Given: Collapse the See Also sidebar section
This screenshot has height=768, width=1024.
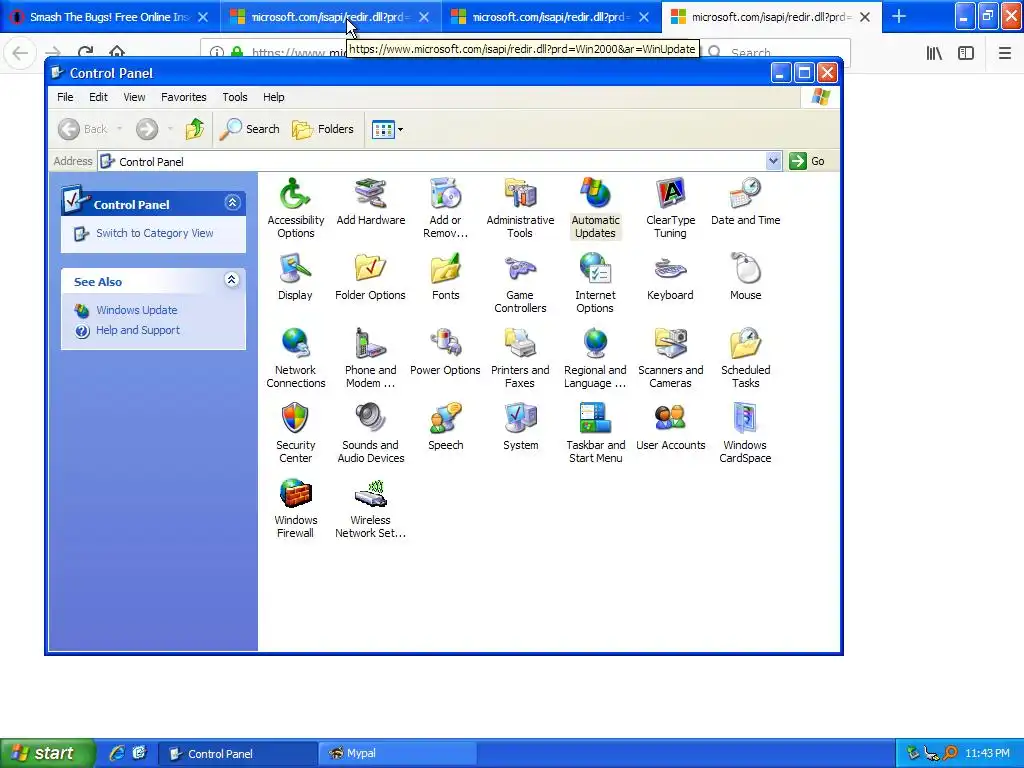Looking at the screenshot, I should coord(231,280).
